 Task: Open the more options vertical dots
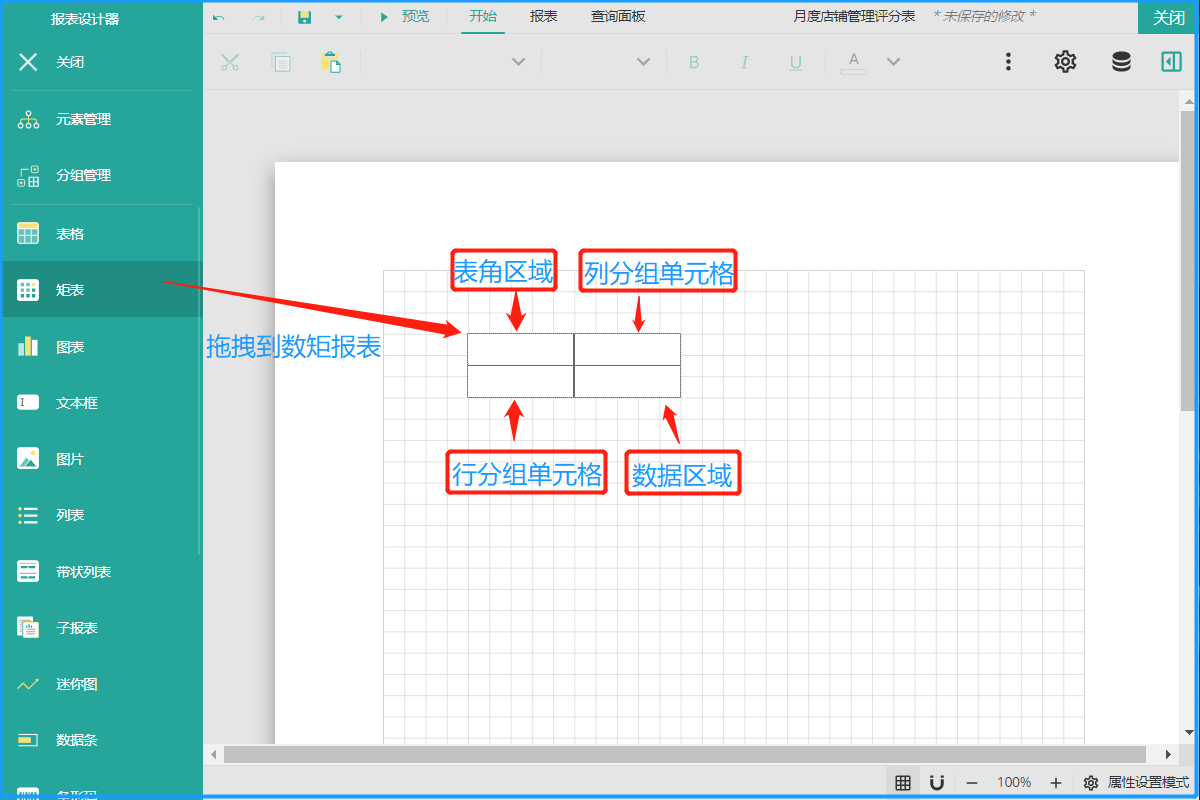point(1008,62)
